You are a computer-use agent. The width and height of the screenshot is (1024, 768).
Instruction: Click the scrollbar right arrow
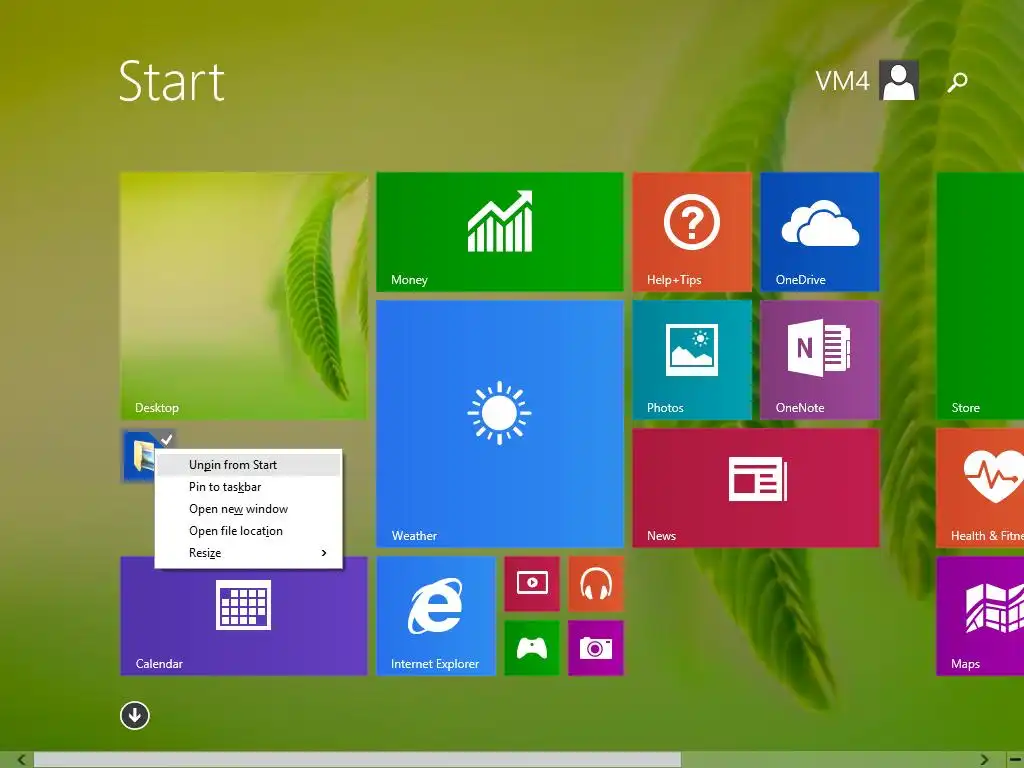[985, 760]
